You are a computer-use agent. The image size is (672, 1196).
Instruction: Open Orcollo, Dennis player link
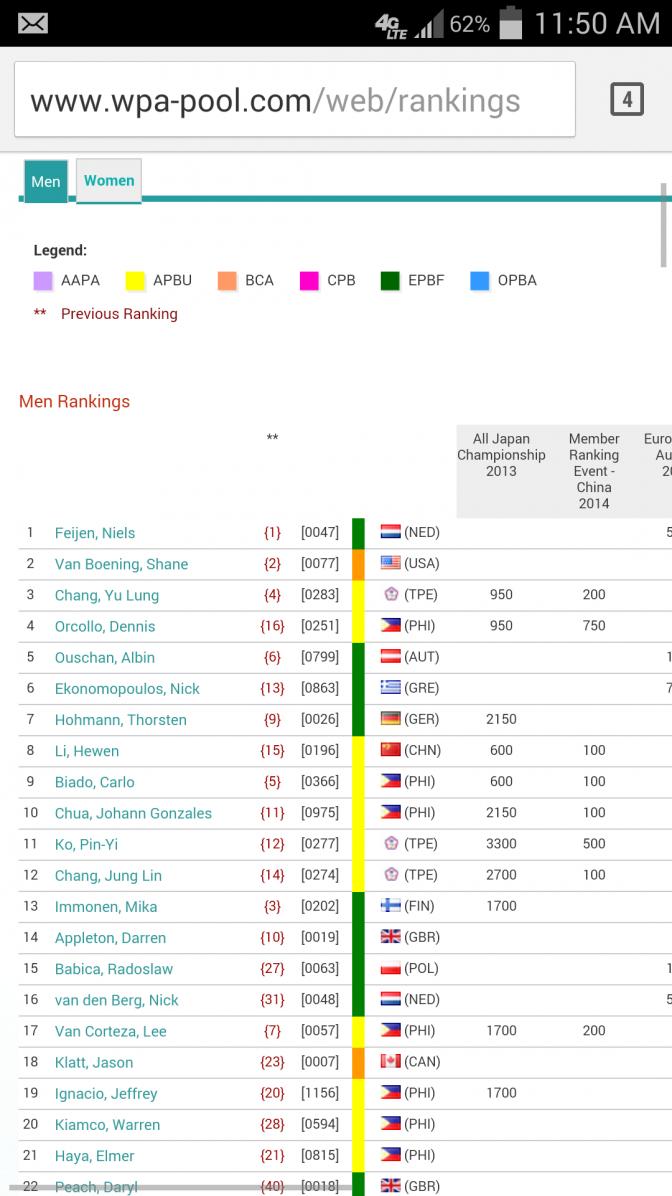(x=105, y=626)
